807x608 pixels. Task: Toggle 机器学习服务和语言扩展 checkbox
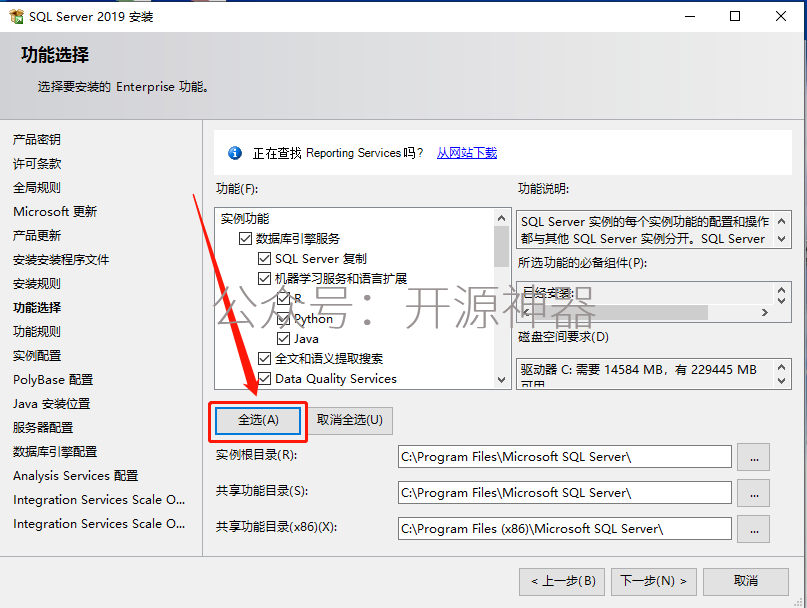coord(265,279)
